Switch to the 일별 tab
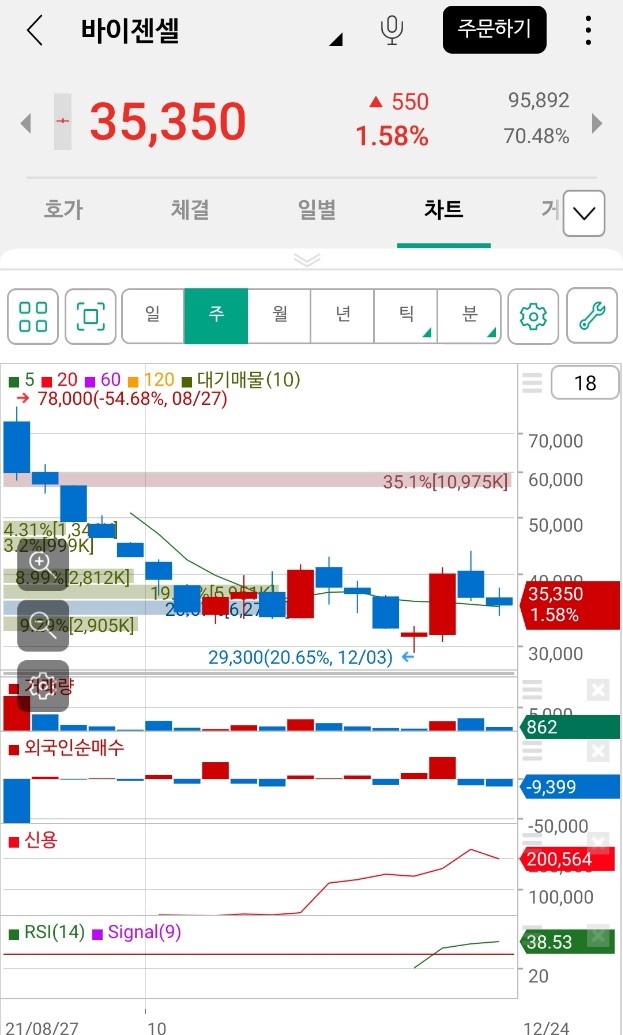This screenshot has width=623, height=1035. pyautogui.click(x=317, y=210)
